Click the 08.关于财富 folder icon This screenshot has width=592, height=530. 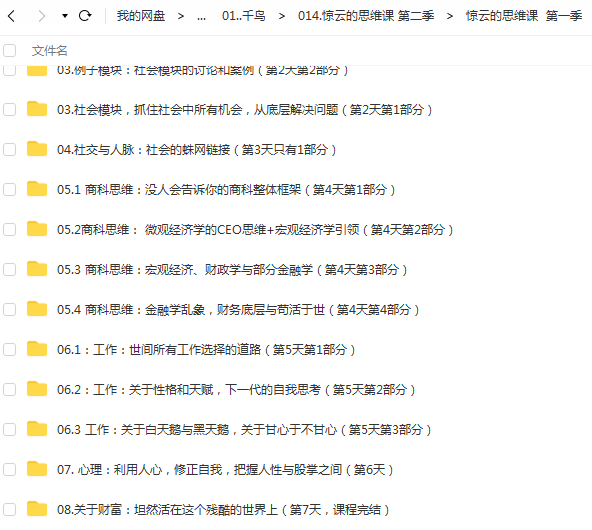(37, 509)
